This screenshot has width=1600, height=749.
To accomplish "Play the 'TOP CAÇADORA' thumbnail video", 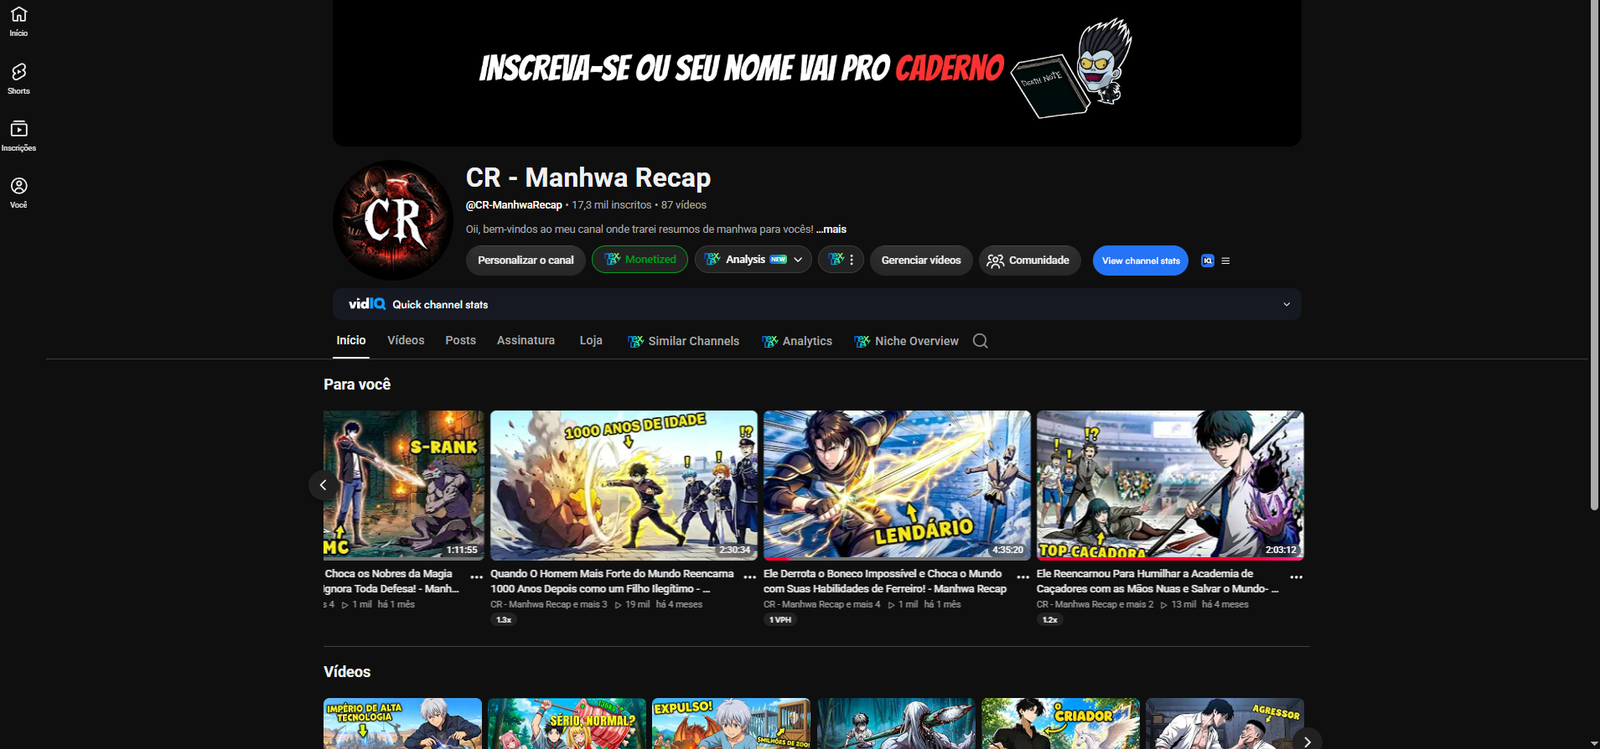I will [1170, 485].
